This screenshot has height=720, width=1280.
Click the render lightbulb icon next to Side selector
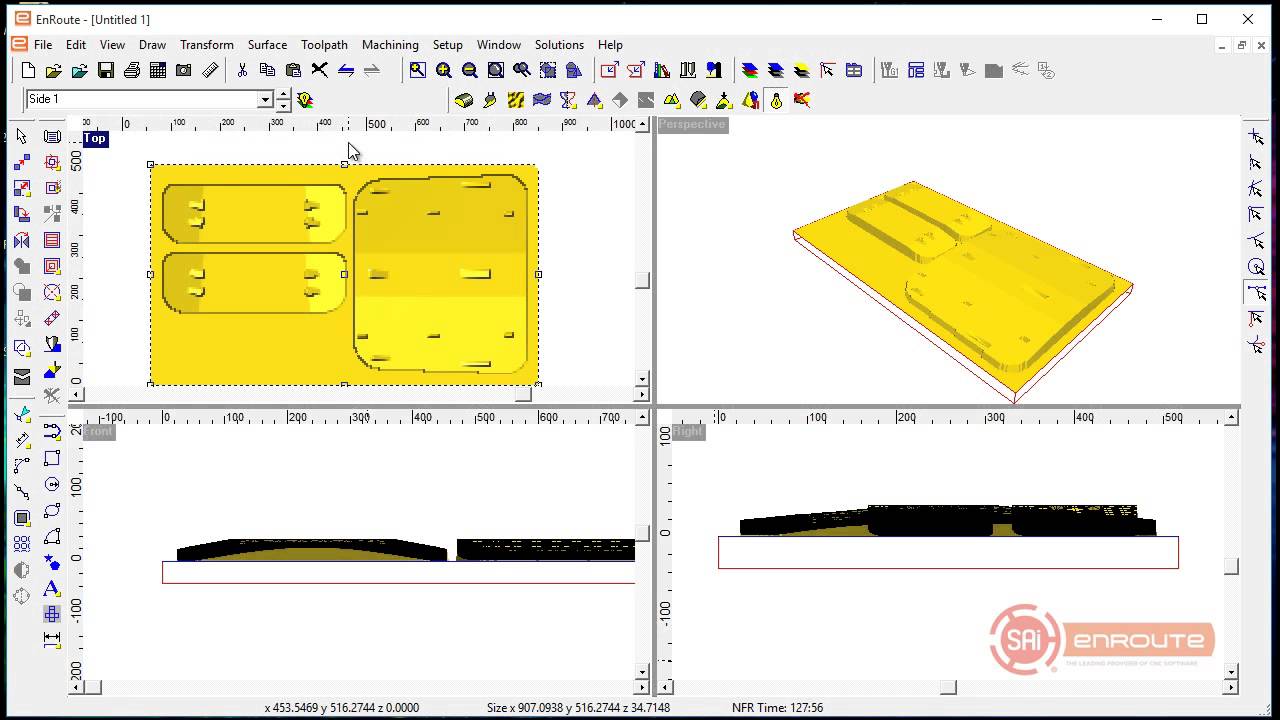pyautogui.click(x=305, y=100)
